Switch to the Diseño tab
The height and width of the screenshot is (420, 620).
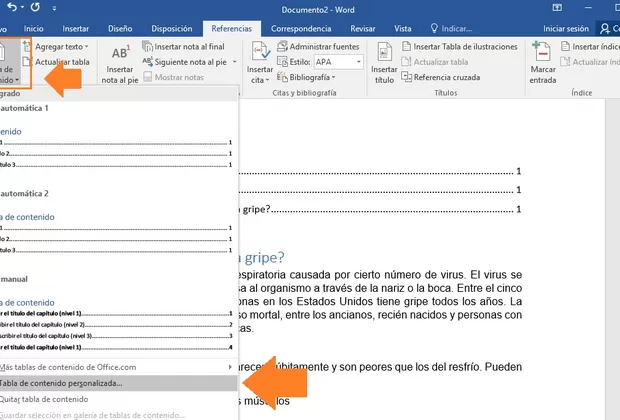120,28
